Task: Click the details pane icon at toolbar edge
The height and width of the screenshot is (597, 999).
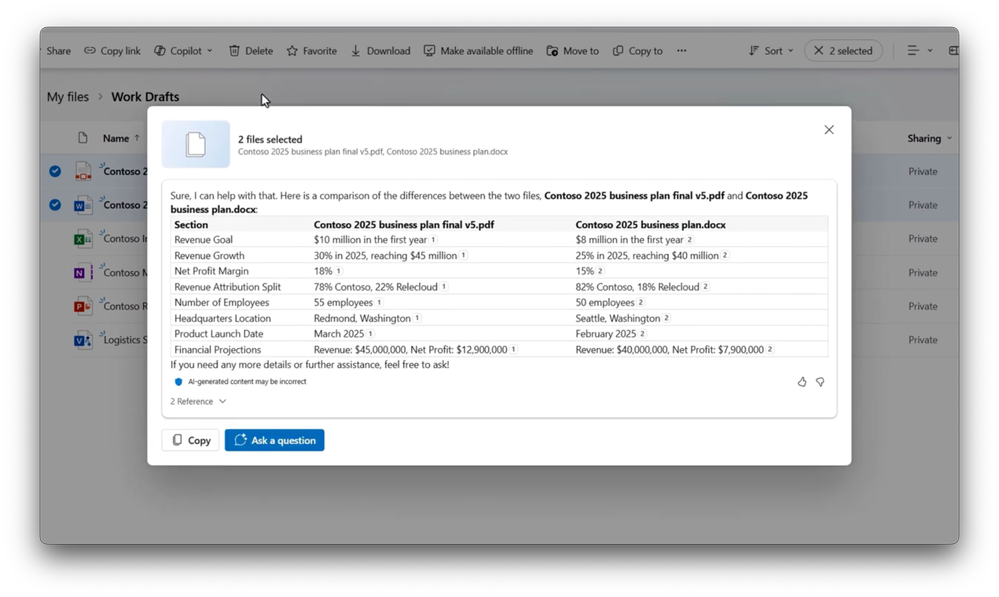Action: coord(953,51)
